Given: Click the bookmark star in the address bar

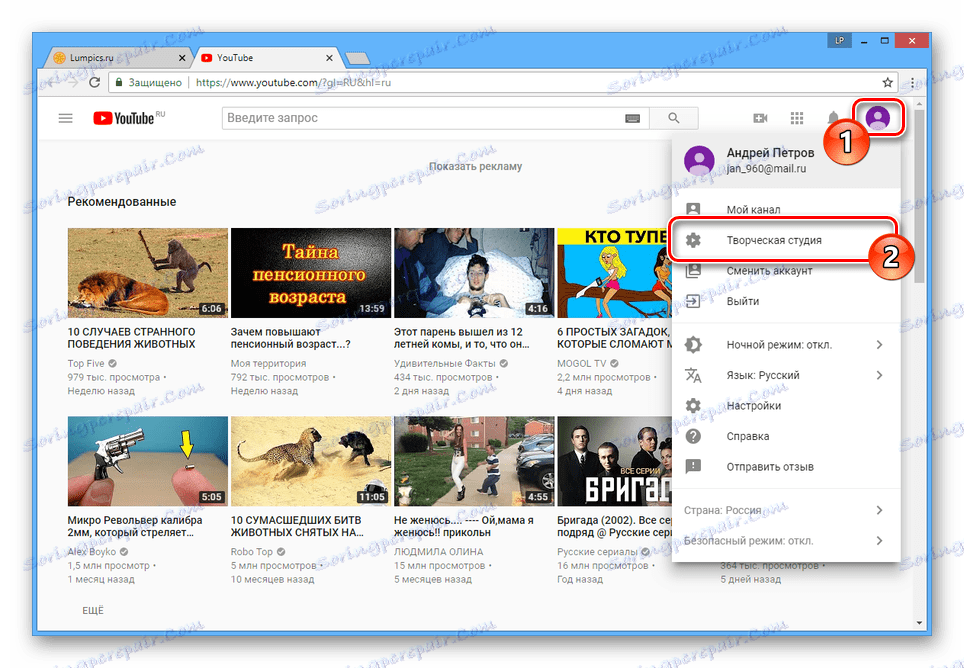Looking at the screenshot, I should [887, 83].
